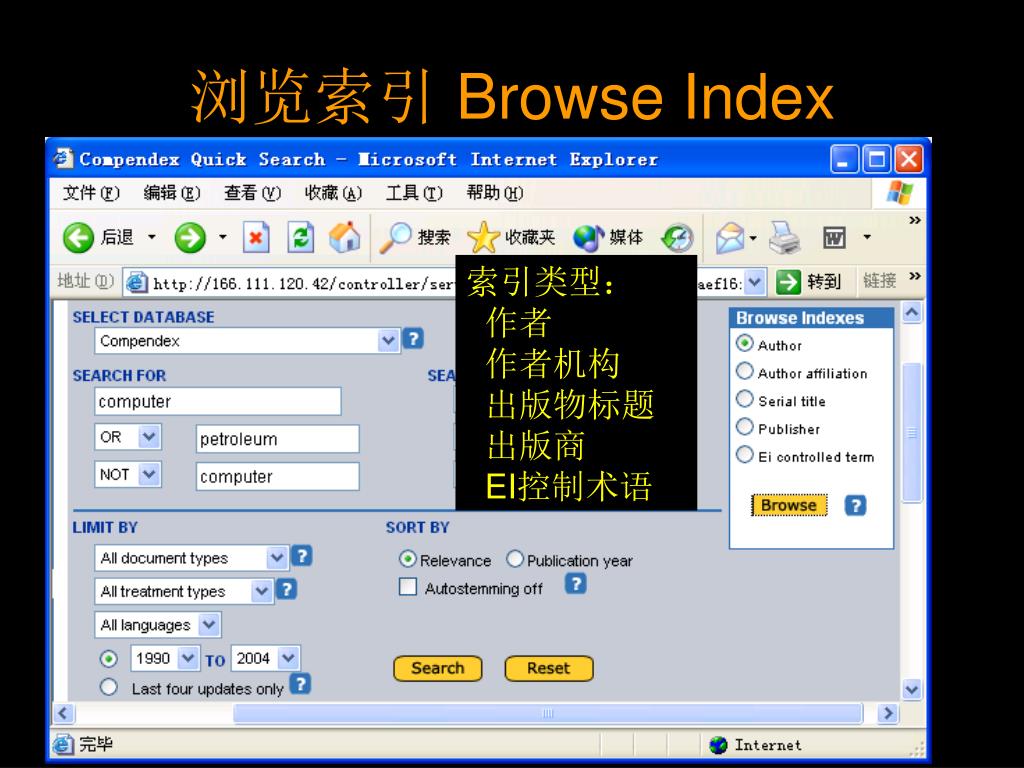Screen dimensions: 1024x768
Task: Click the yellow Reset button
Action: 549,668
